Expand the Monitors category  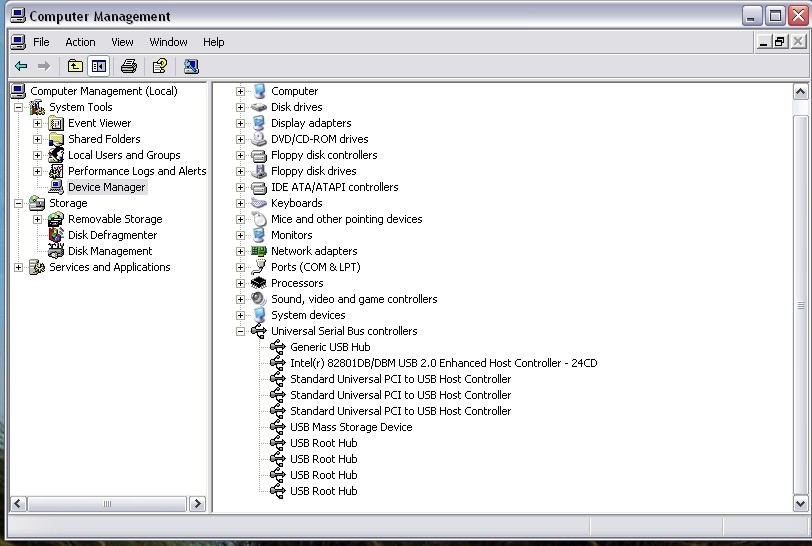click(240, 236)
